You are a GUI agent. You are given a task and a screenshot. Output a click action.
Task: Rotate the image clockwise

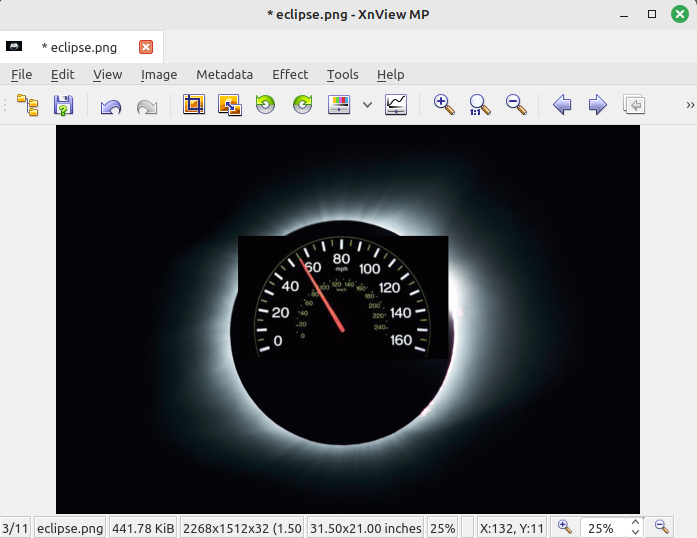(302, 105)
